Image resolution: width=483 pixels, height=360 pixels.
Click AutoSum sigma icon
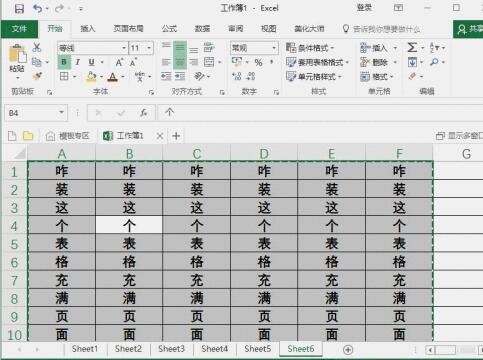click(412, 48)
